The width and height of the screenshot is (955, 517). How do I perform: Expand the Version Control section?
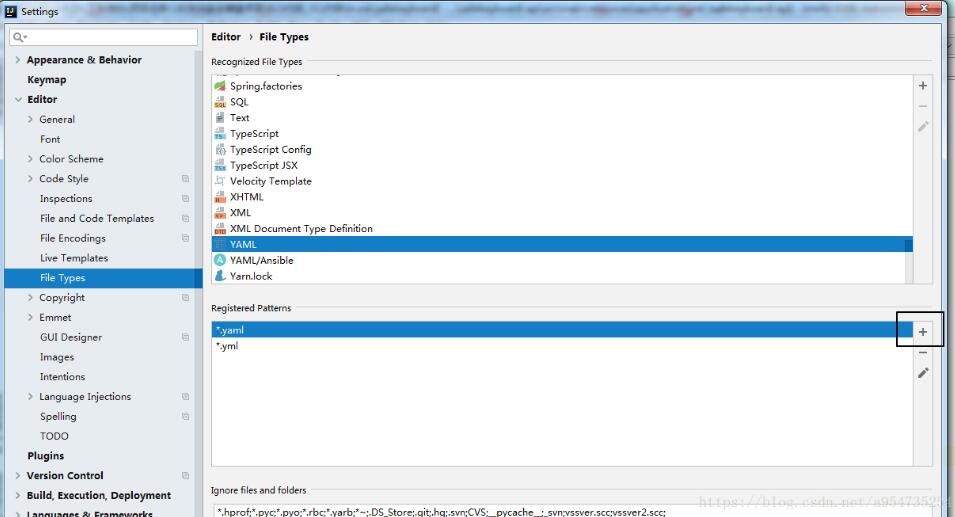pos(18,476)
